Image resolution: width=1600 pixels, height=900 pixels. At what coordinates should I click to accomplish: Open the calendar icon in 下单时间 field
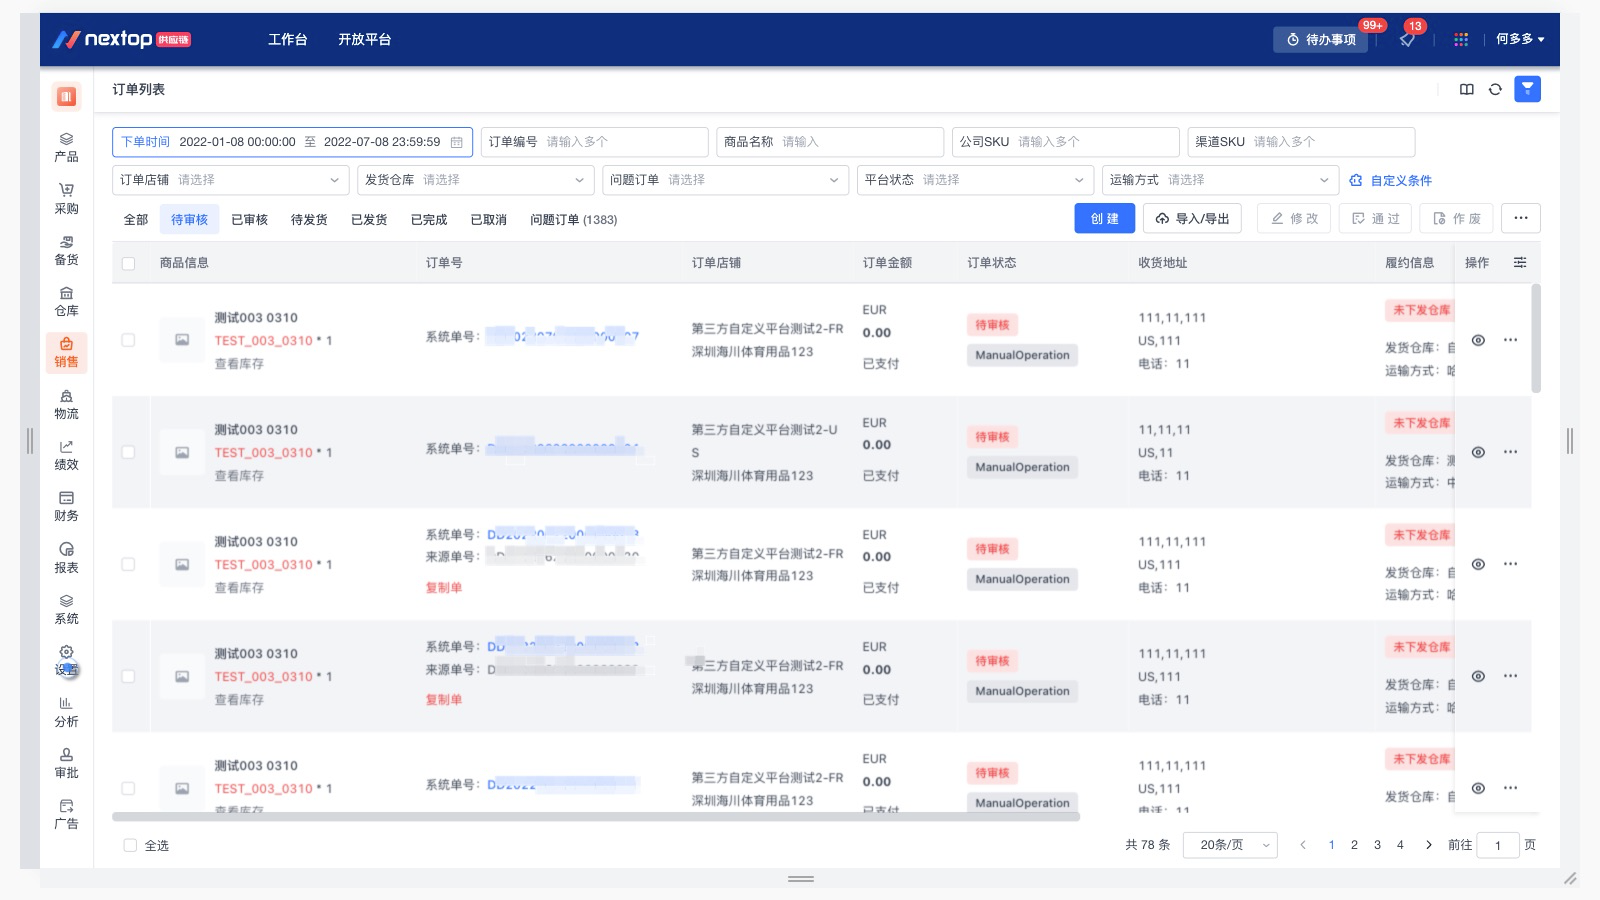click(457, 142)
